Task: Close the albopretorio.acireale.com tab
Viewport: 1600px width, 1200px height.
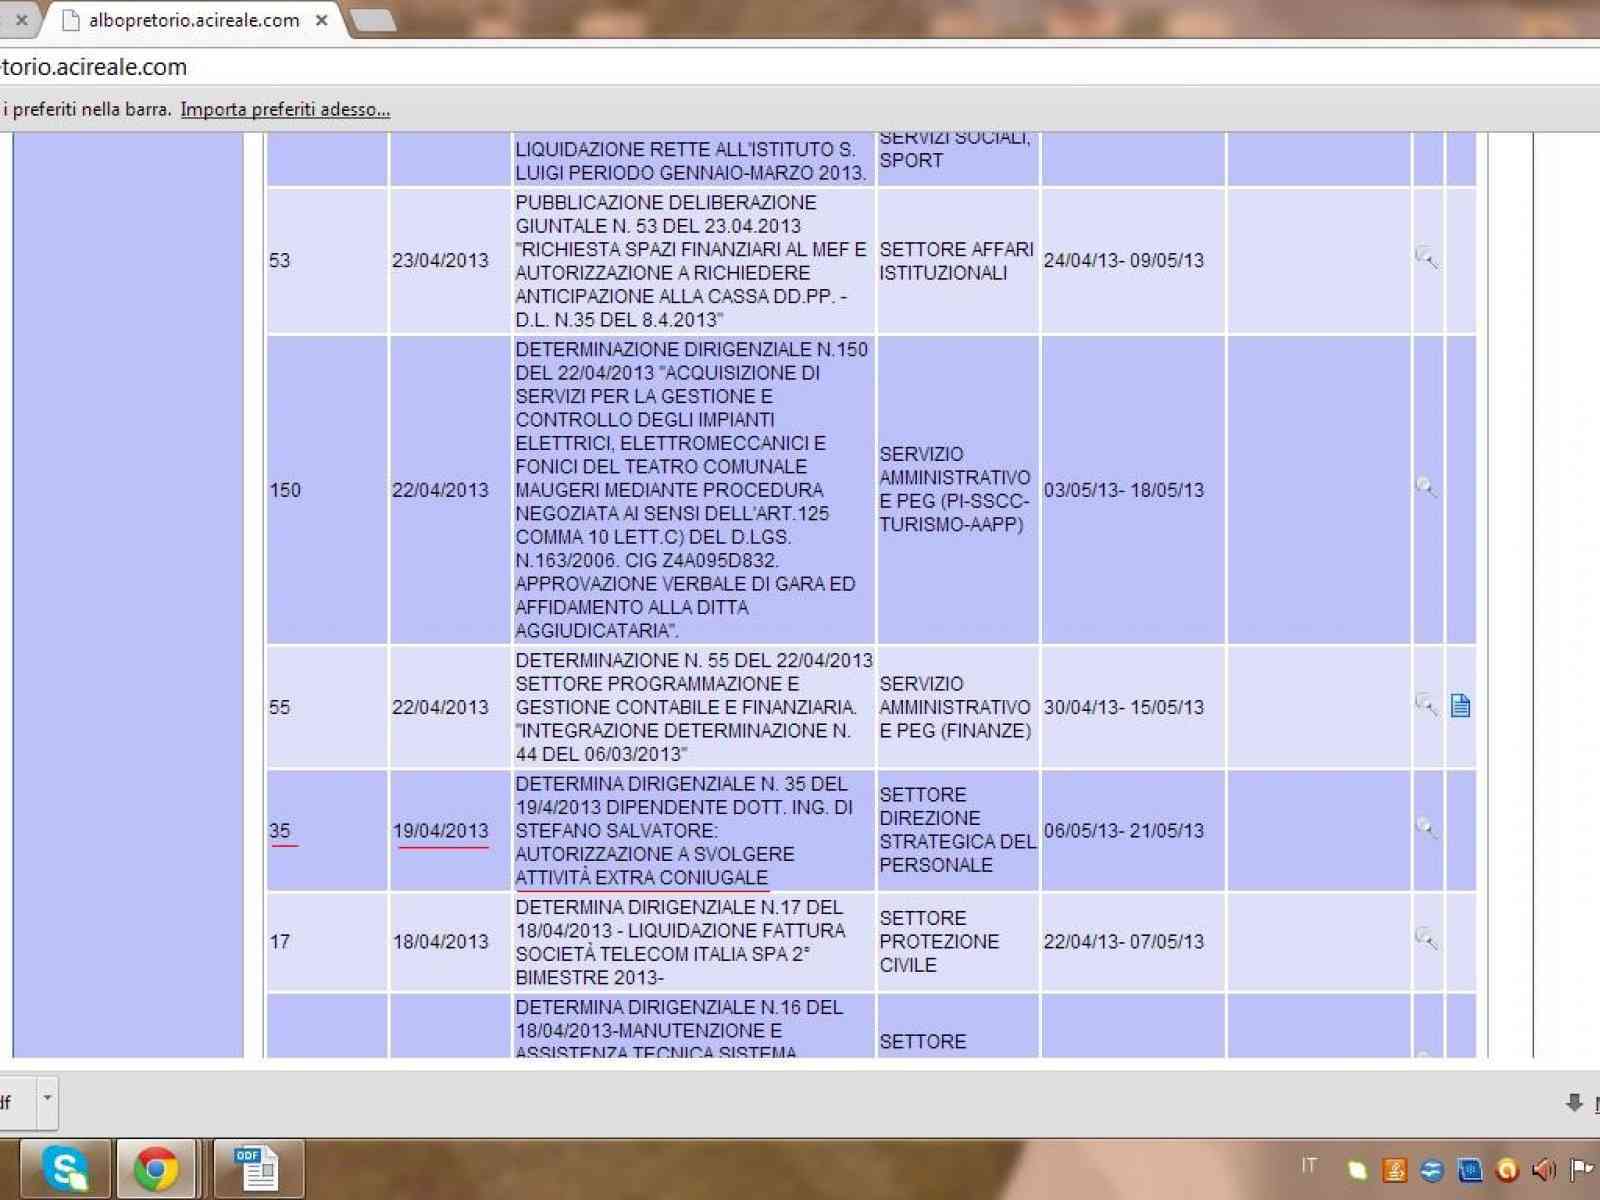Action: click(321, 20)
